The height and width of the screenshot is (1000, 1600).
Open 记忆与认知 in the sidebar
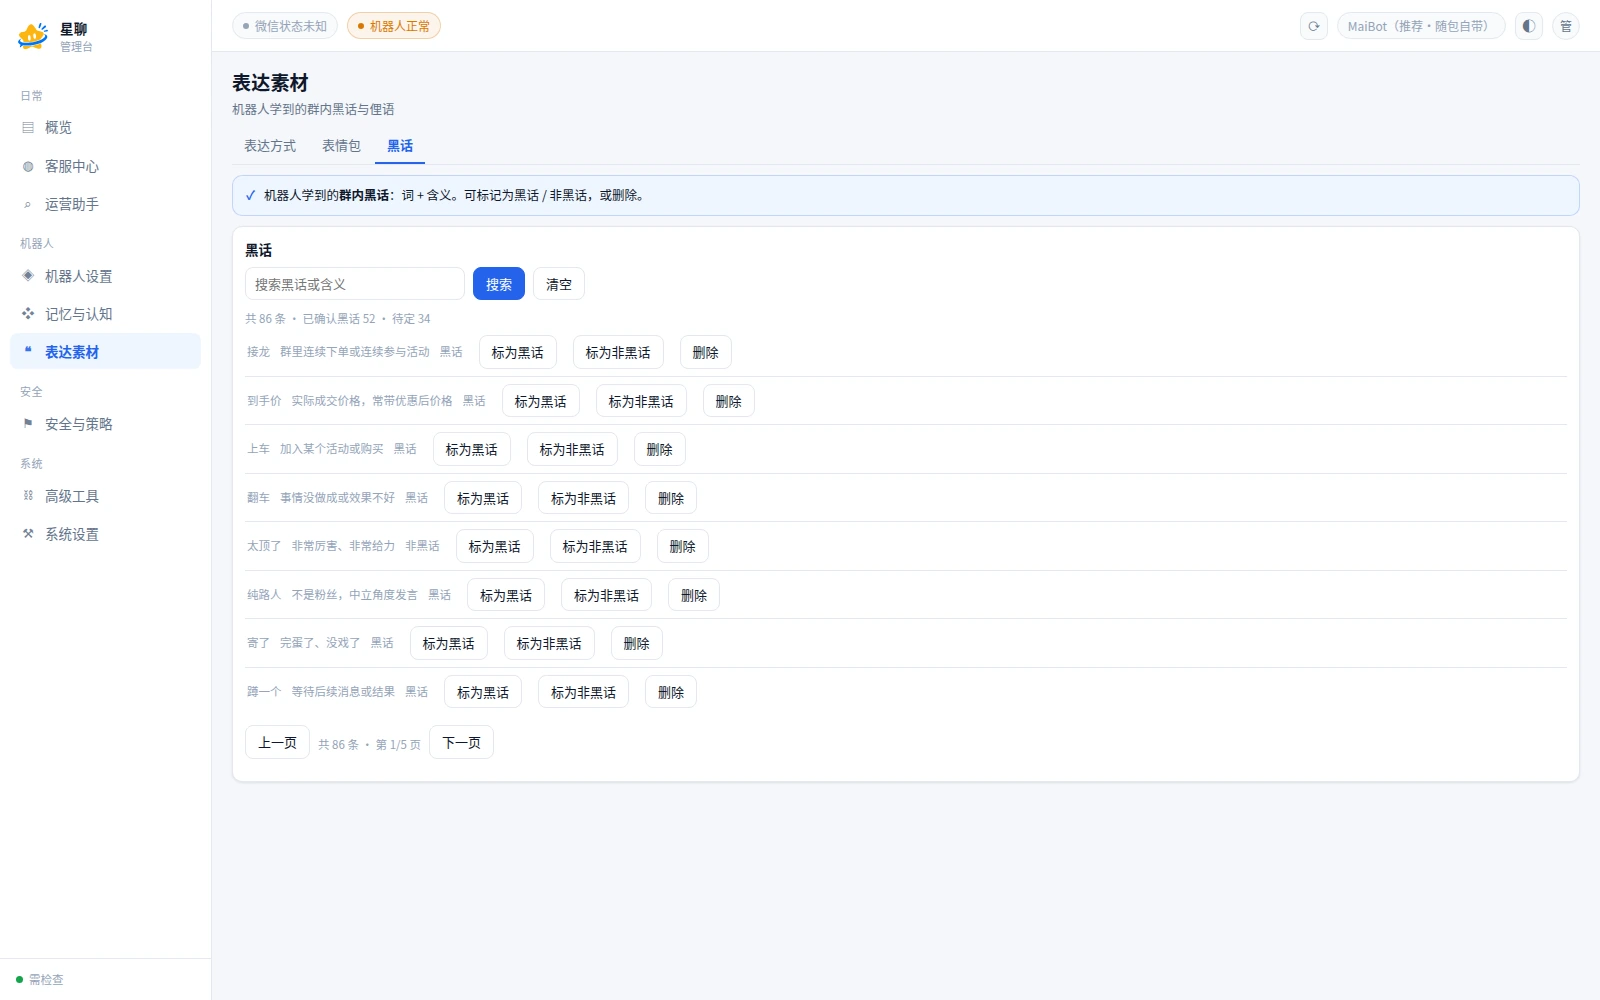click(105, 314)
